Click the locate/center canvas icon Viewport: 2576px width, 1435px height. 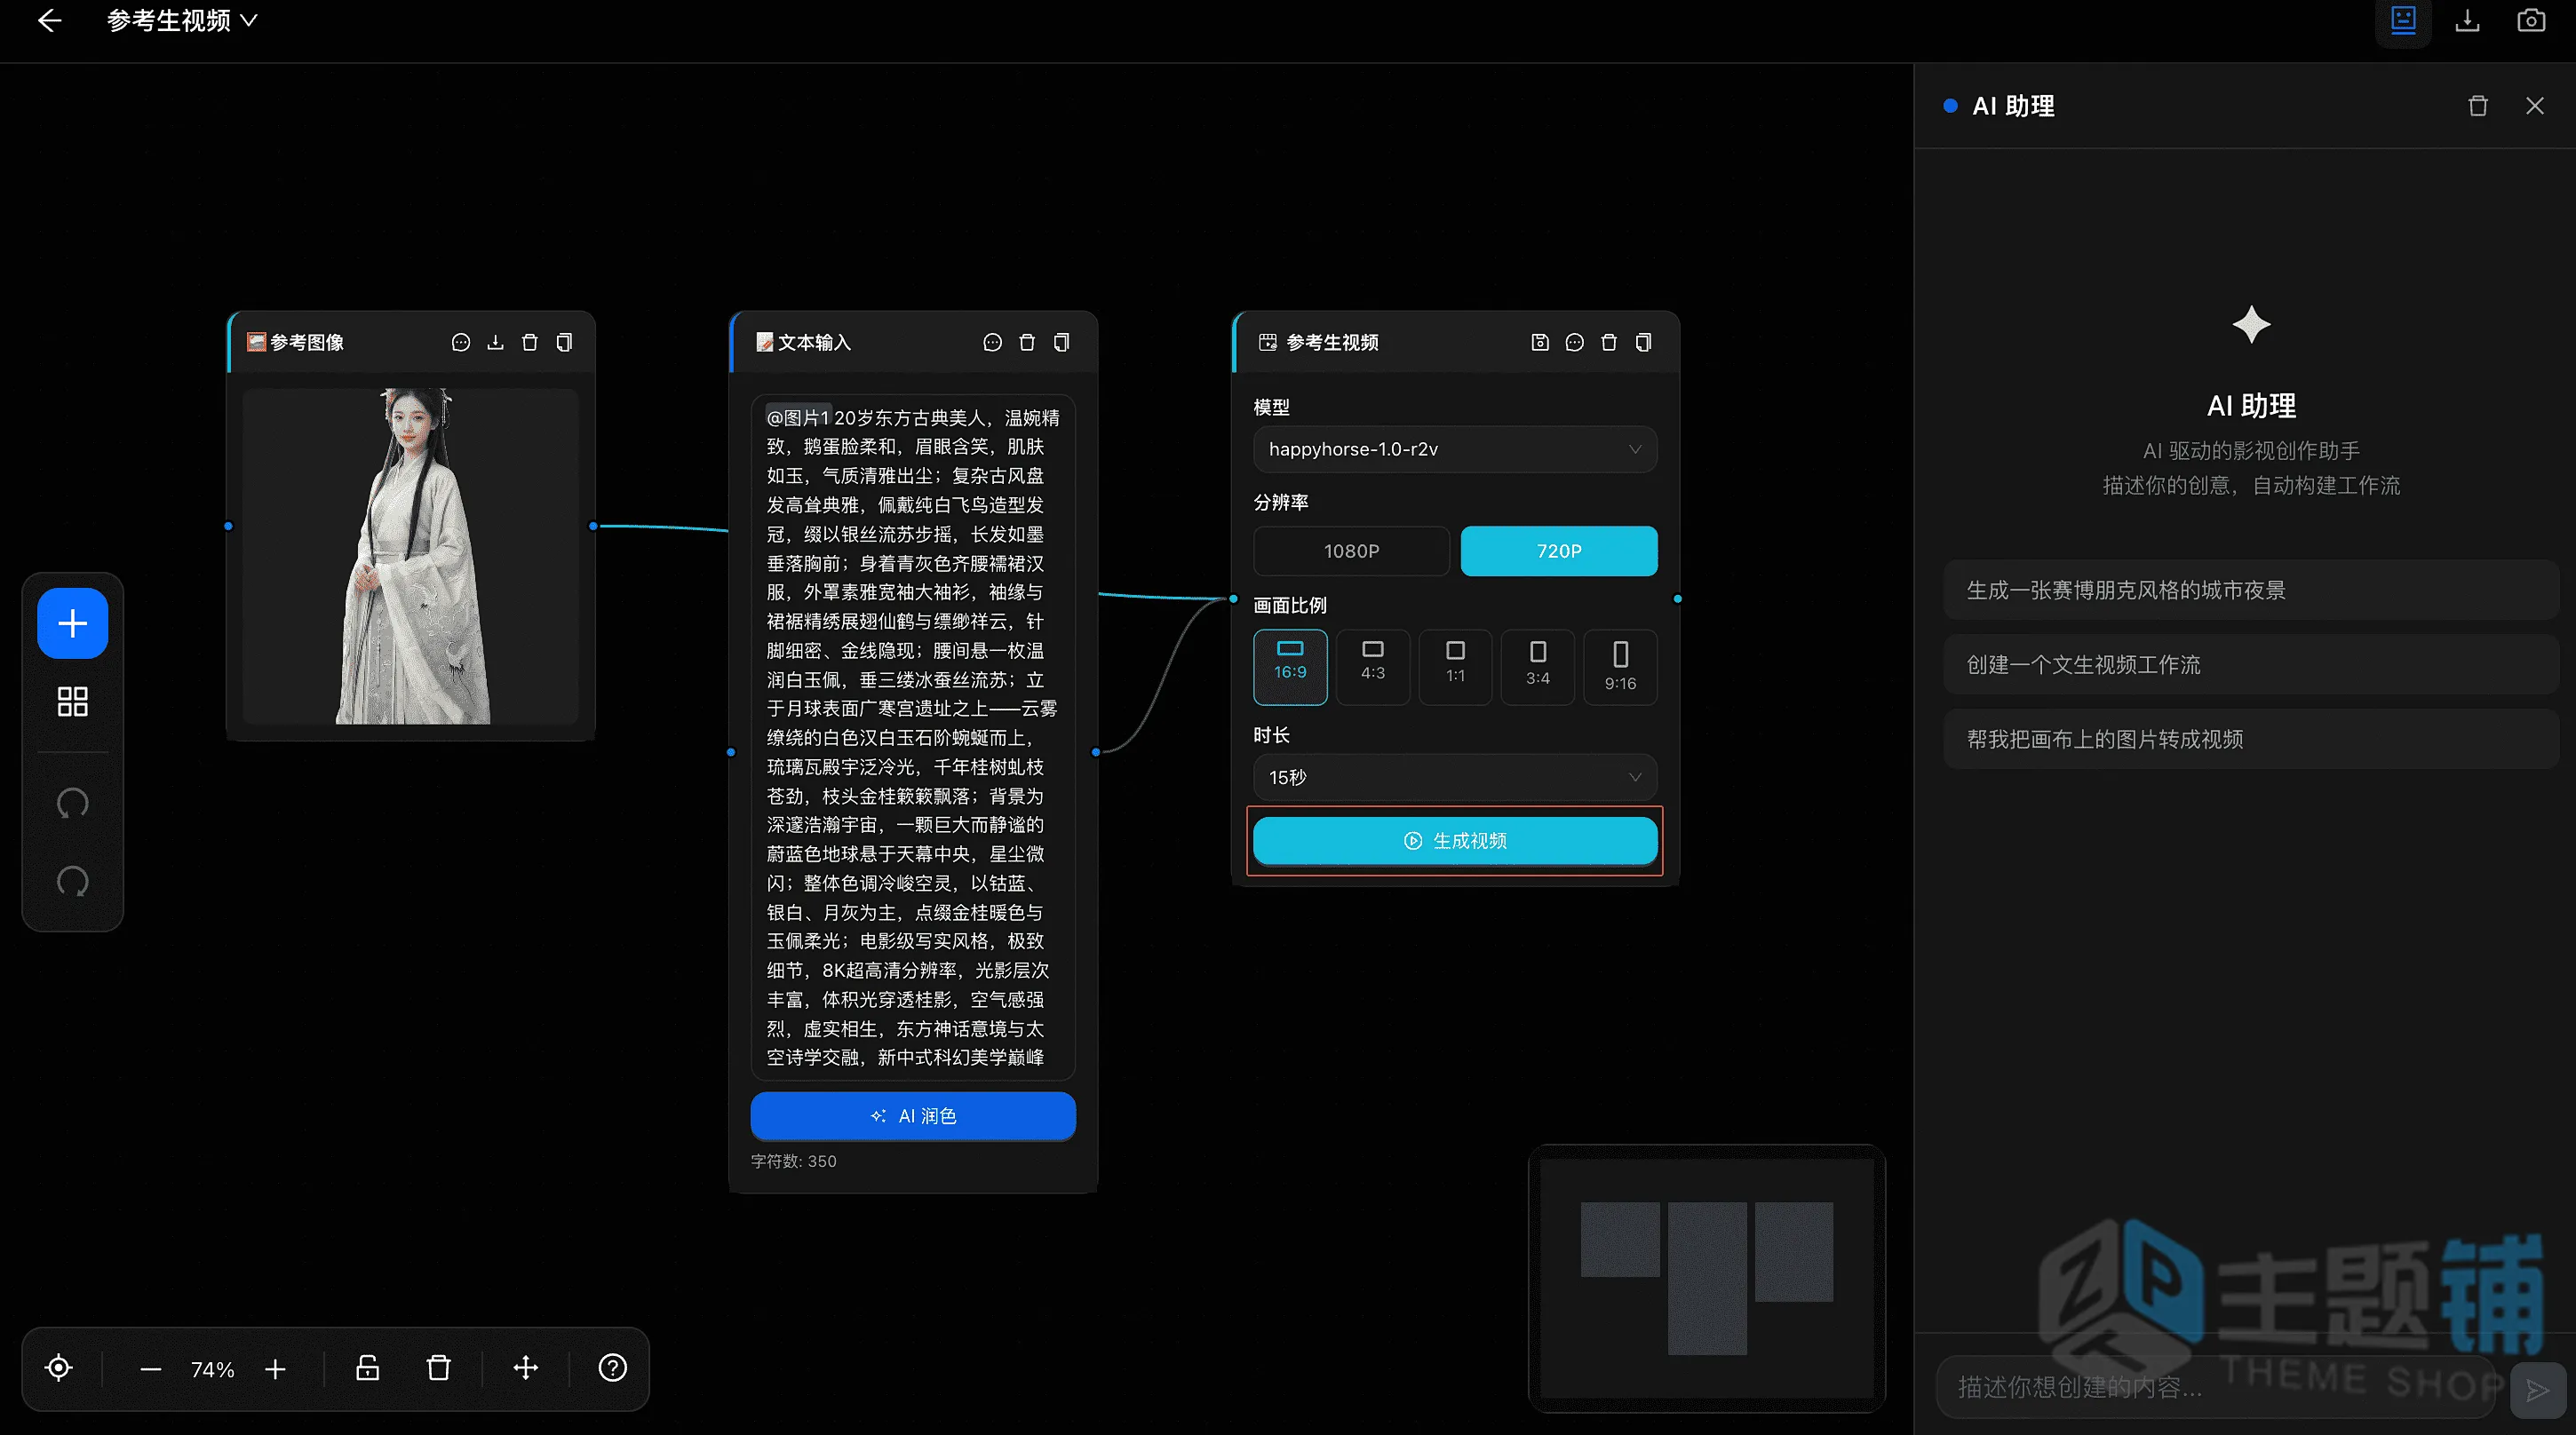[59, 1369]
